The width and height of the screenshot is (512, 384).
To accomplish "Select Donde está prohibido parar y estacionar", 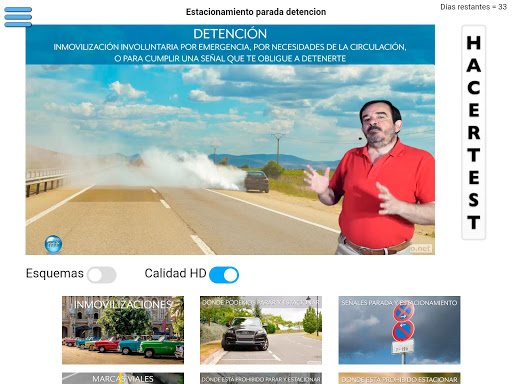I will [x=261, y=378].
